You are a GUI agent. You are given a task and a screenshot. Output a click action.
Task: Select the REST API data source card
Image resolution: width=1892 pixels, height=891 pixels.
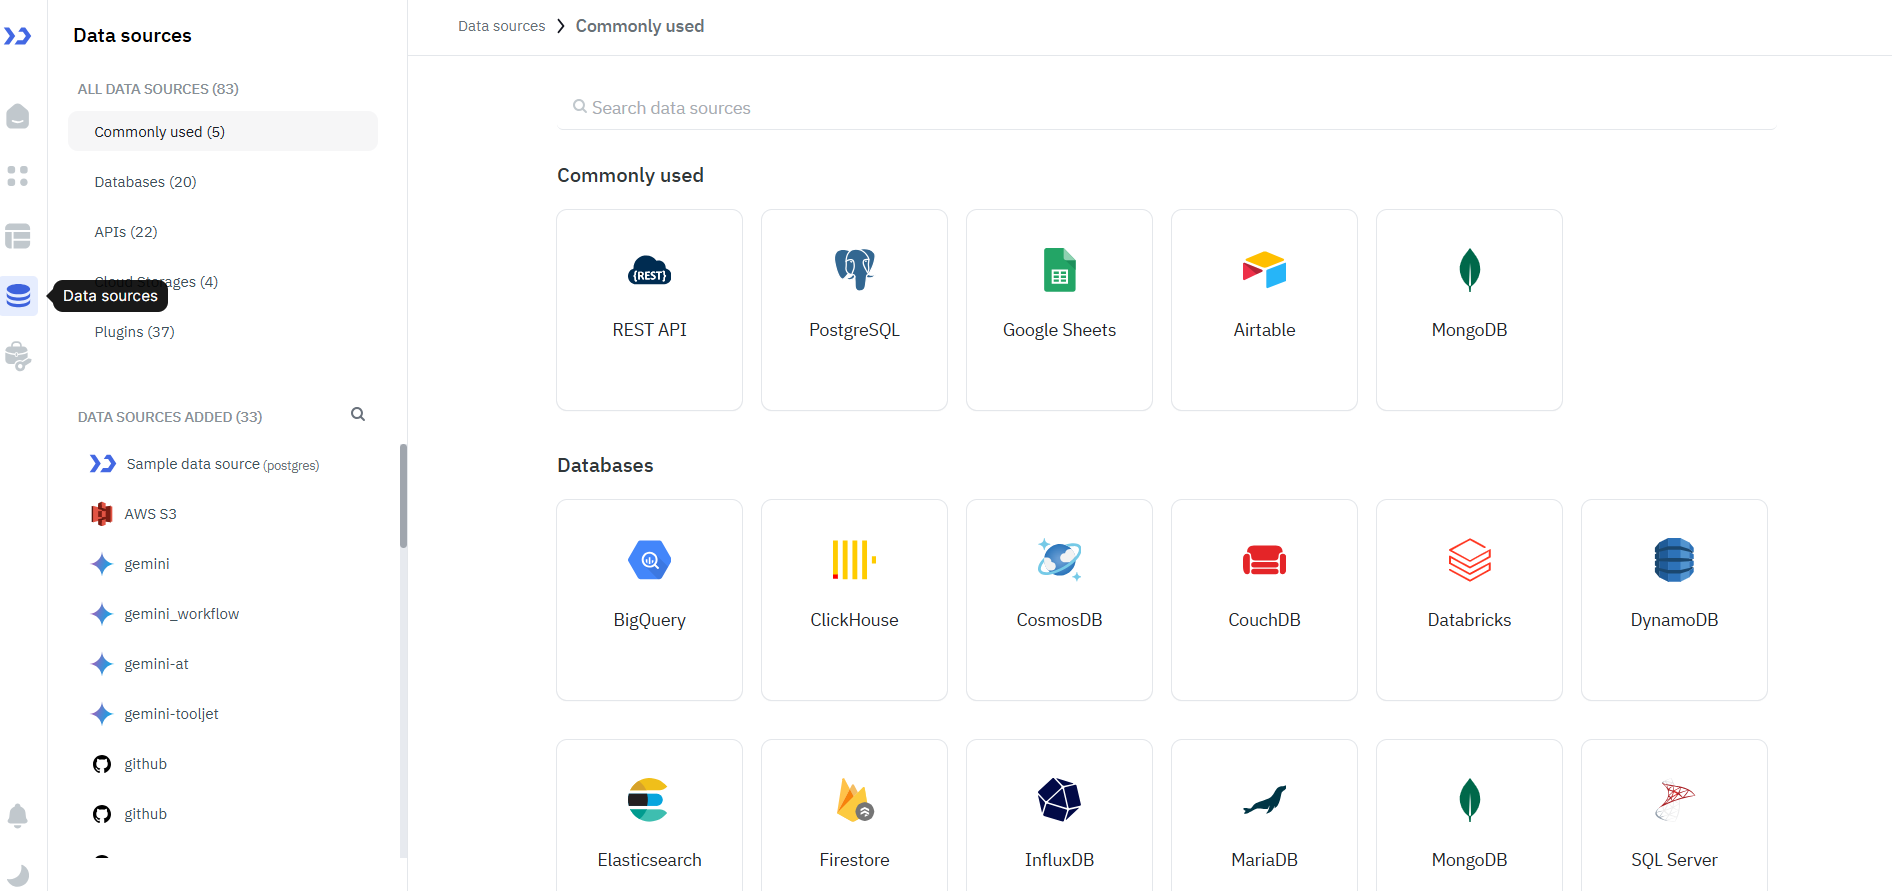tap(649, 309)
